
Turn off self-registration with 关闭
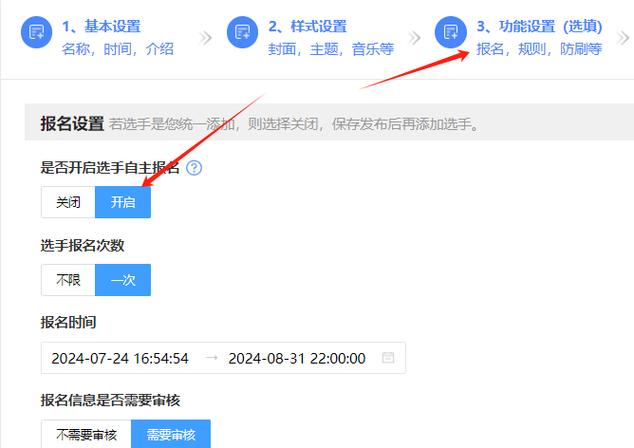(68, 202)
